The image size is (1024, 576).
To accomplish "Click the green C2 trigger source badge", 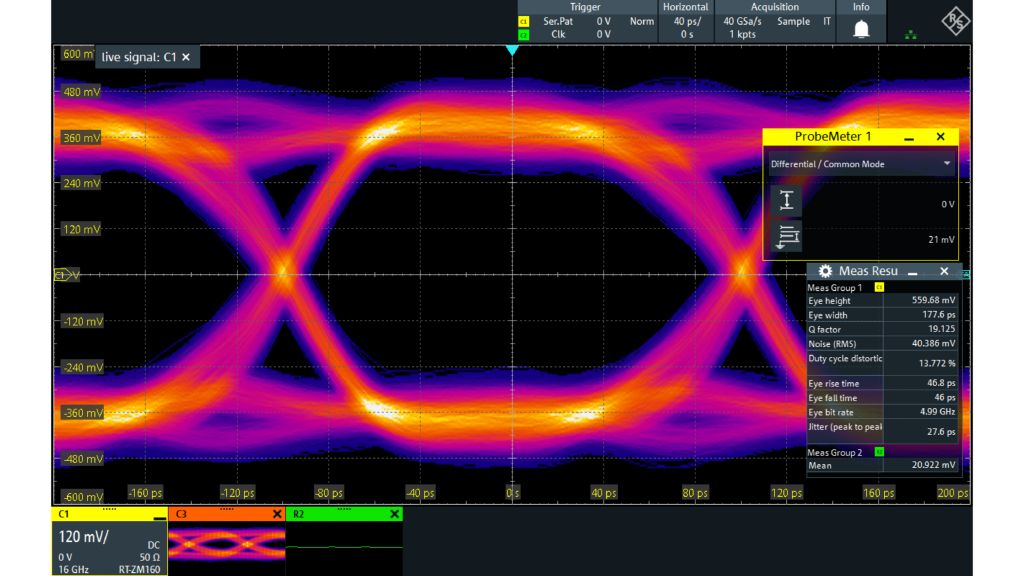I will tap(523, 34).
